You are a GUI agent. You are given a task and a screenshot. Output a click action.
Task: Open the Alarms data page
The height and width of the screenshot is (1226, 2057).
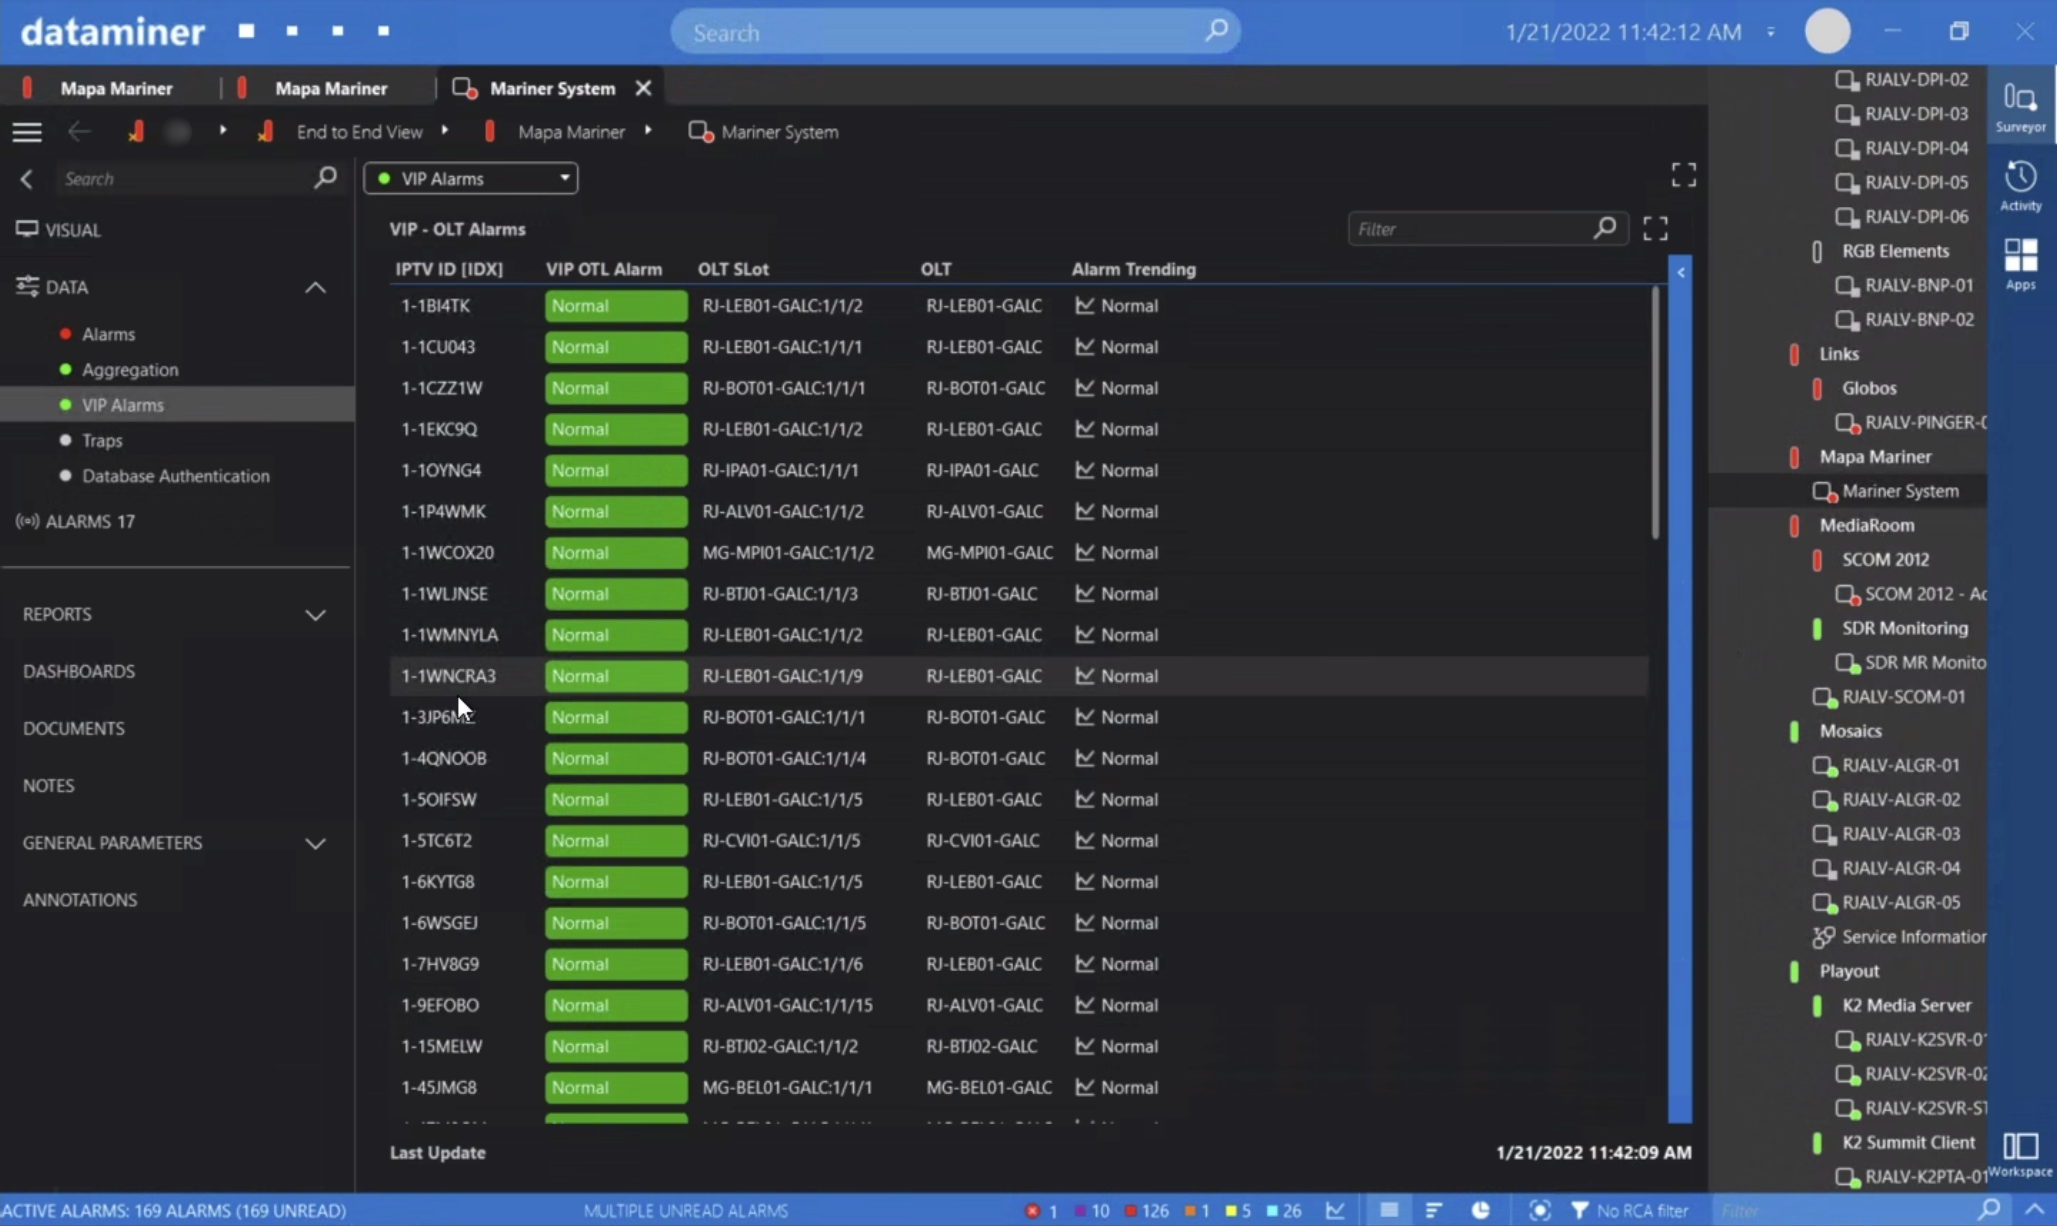click(108, 334)
